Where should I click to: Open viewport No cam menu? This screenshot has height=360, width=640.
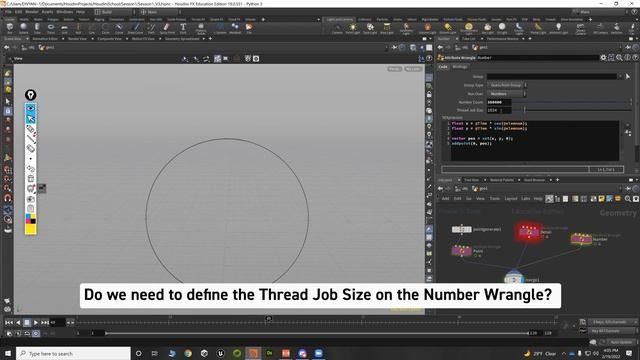pyautogui.click(x=413, y=69)
